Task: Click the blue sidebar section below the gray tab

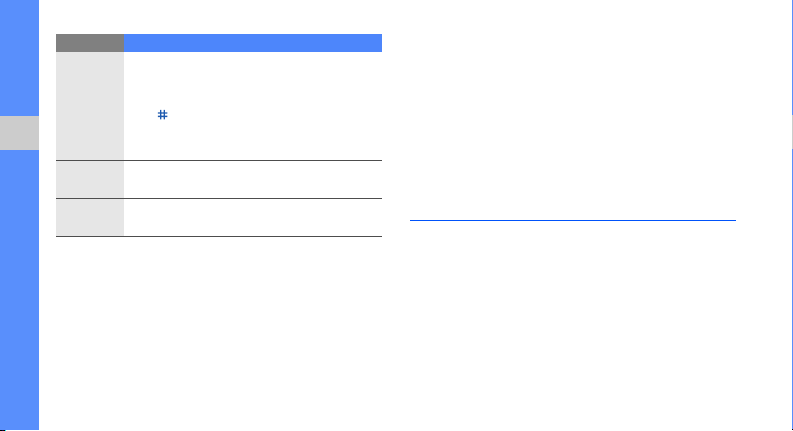Action: (19, 289)
